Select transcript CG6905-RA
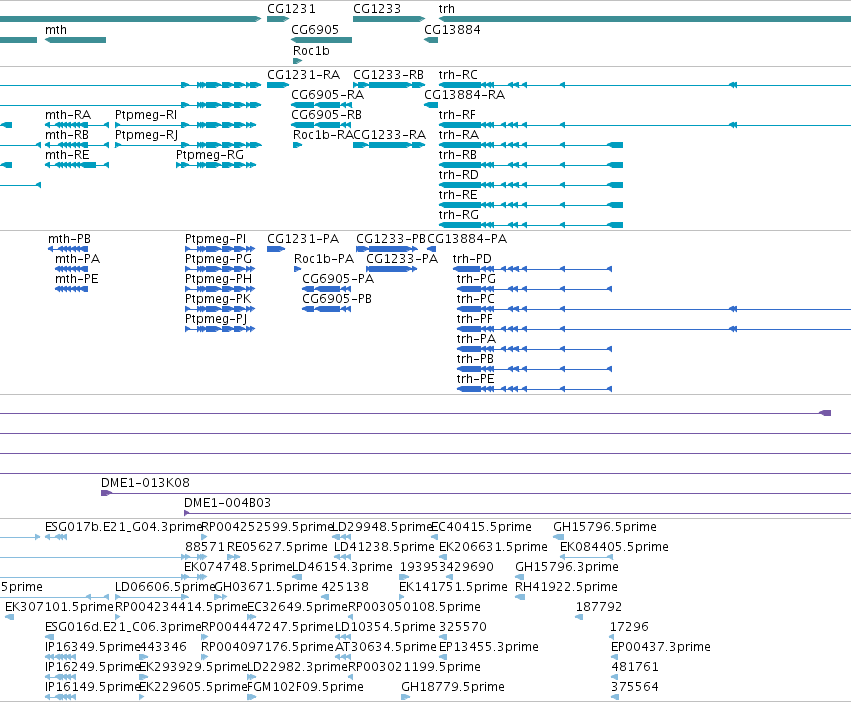851x702 pixels. point(322,105)
